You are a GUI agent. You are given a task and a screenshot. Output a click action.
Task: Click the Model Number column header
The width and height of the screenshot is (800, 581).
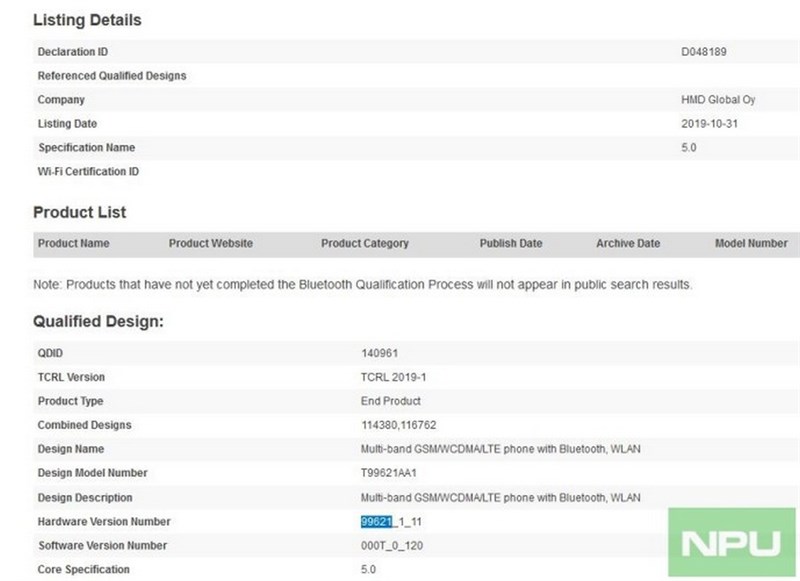[751, 243]
